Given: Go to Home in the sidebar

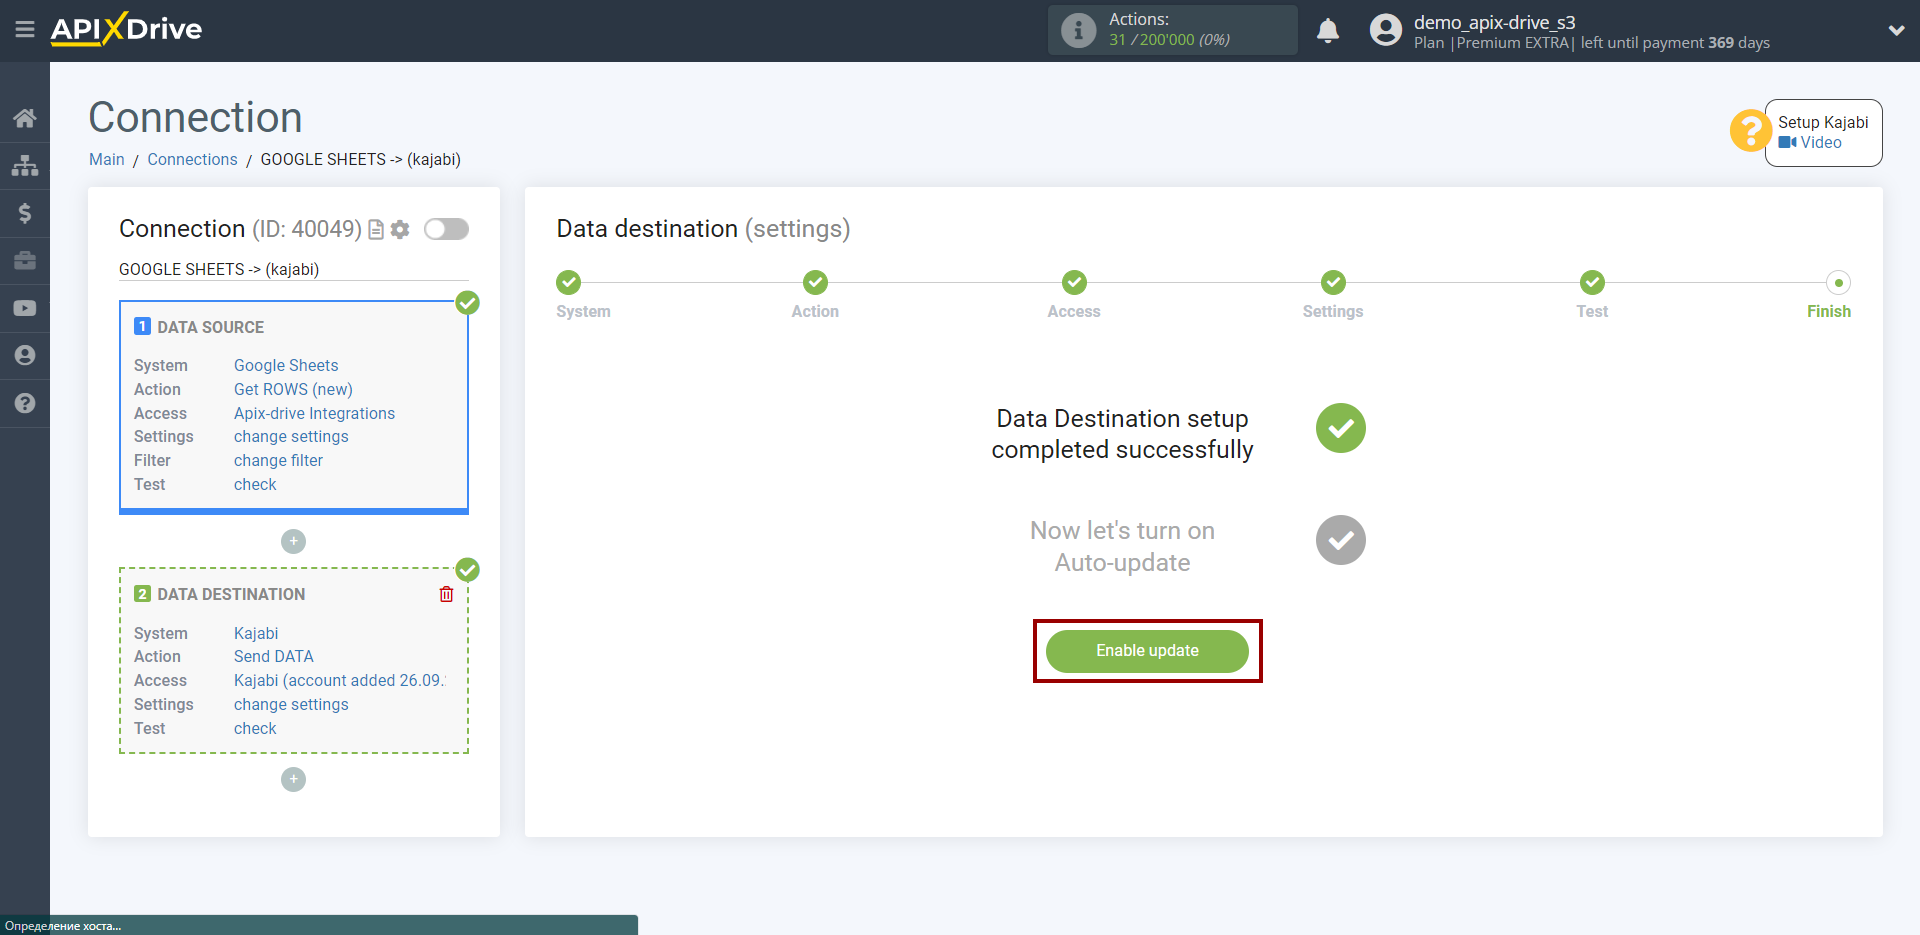Looking at the screenshot, I should click(25, 118).
